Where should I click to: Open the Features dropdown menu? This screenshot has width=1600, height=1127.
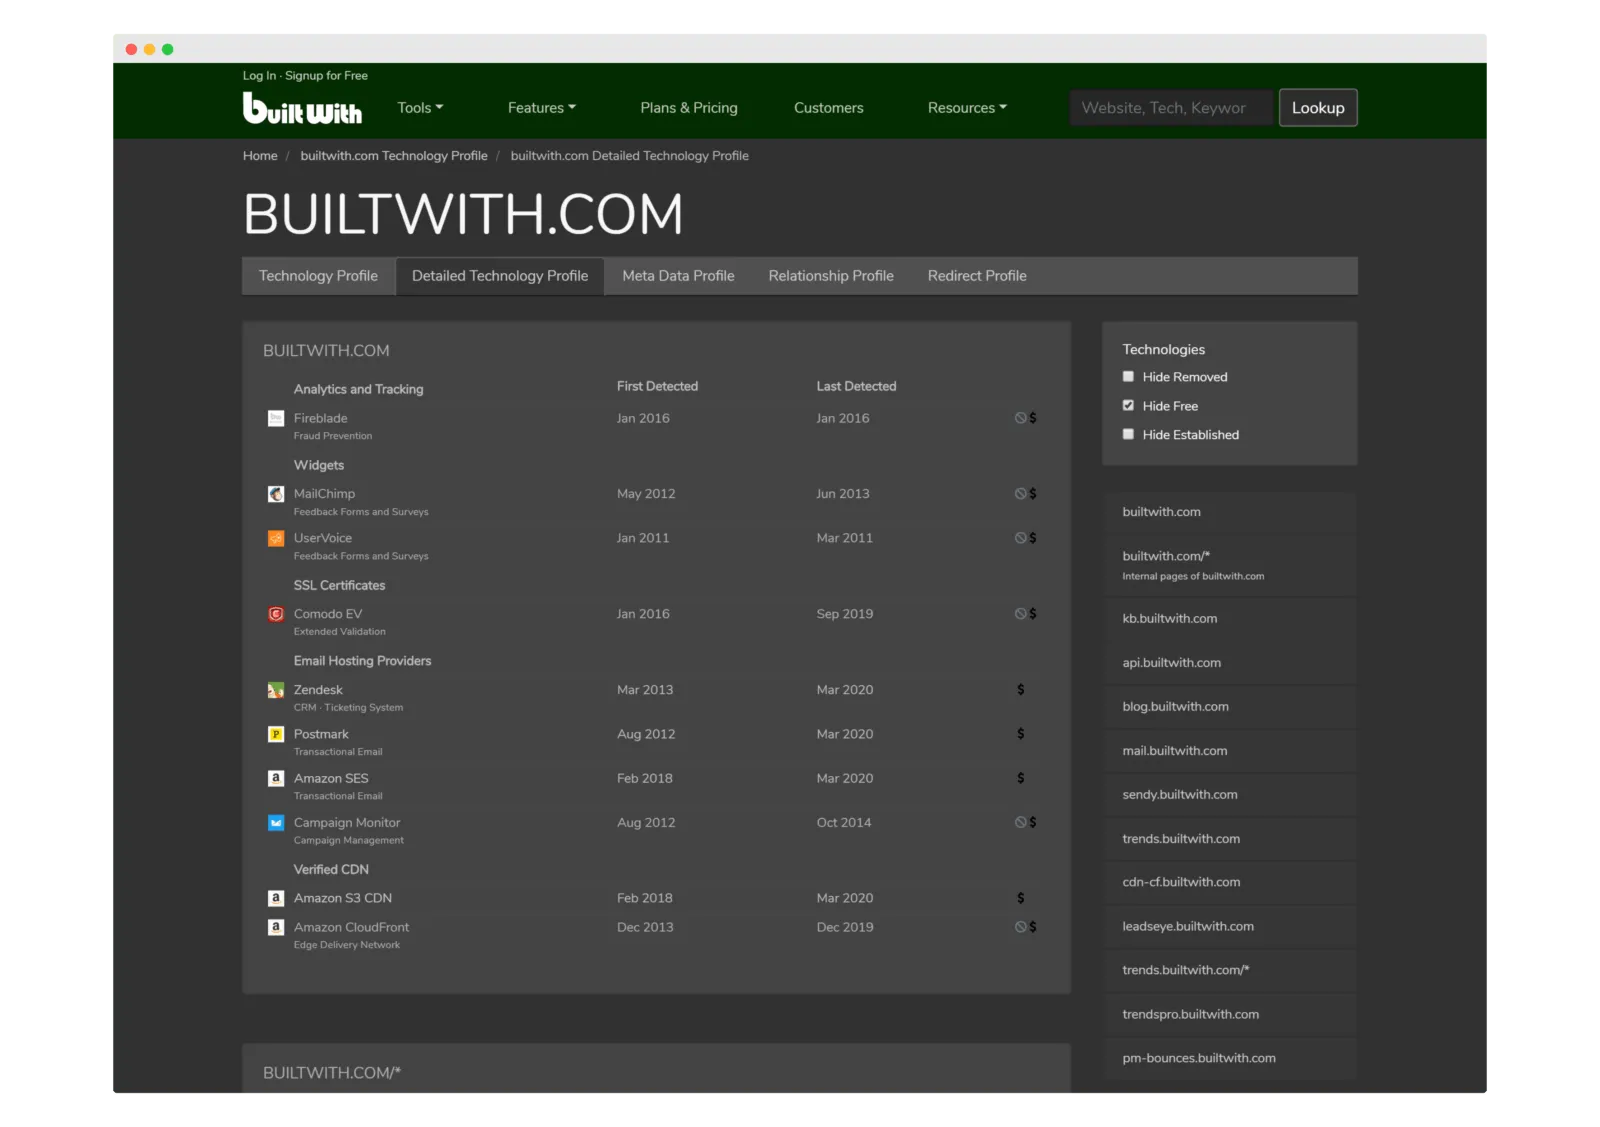tap(541, 108)
